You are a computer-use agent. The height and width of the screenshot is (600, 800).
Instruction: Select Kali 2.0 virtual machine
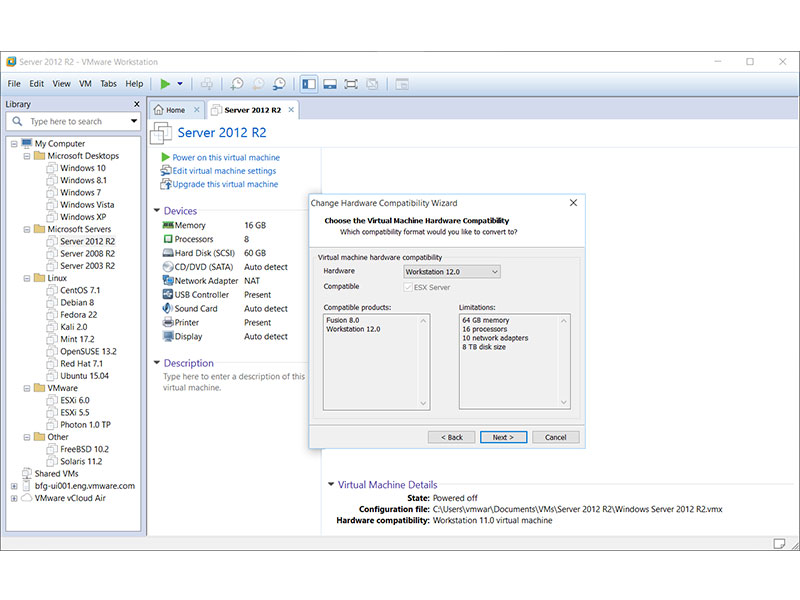click(x=73, y=327)
